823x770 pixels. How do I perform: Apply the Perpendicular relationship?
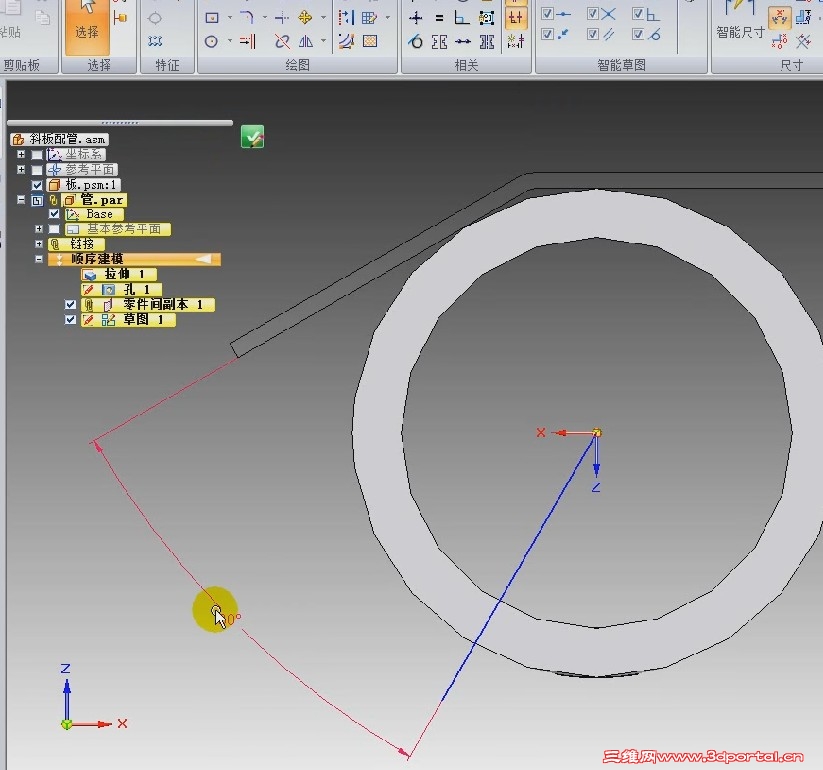point(462,18)
